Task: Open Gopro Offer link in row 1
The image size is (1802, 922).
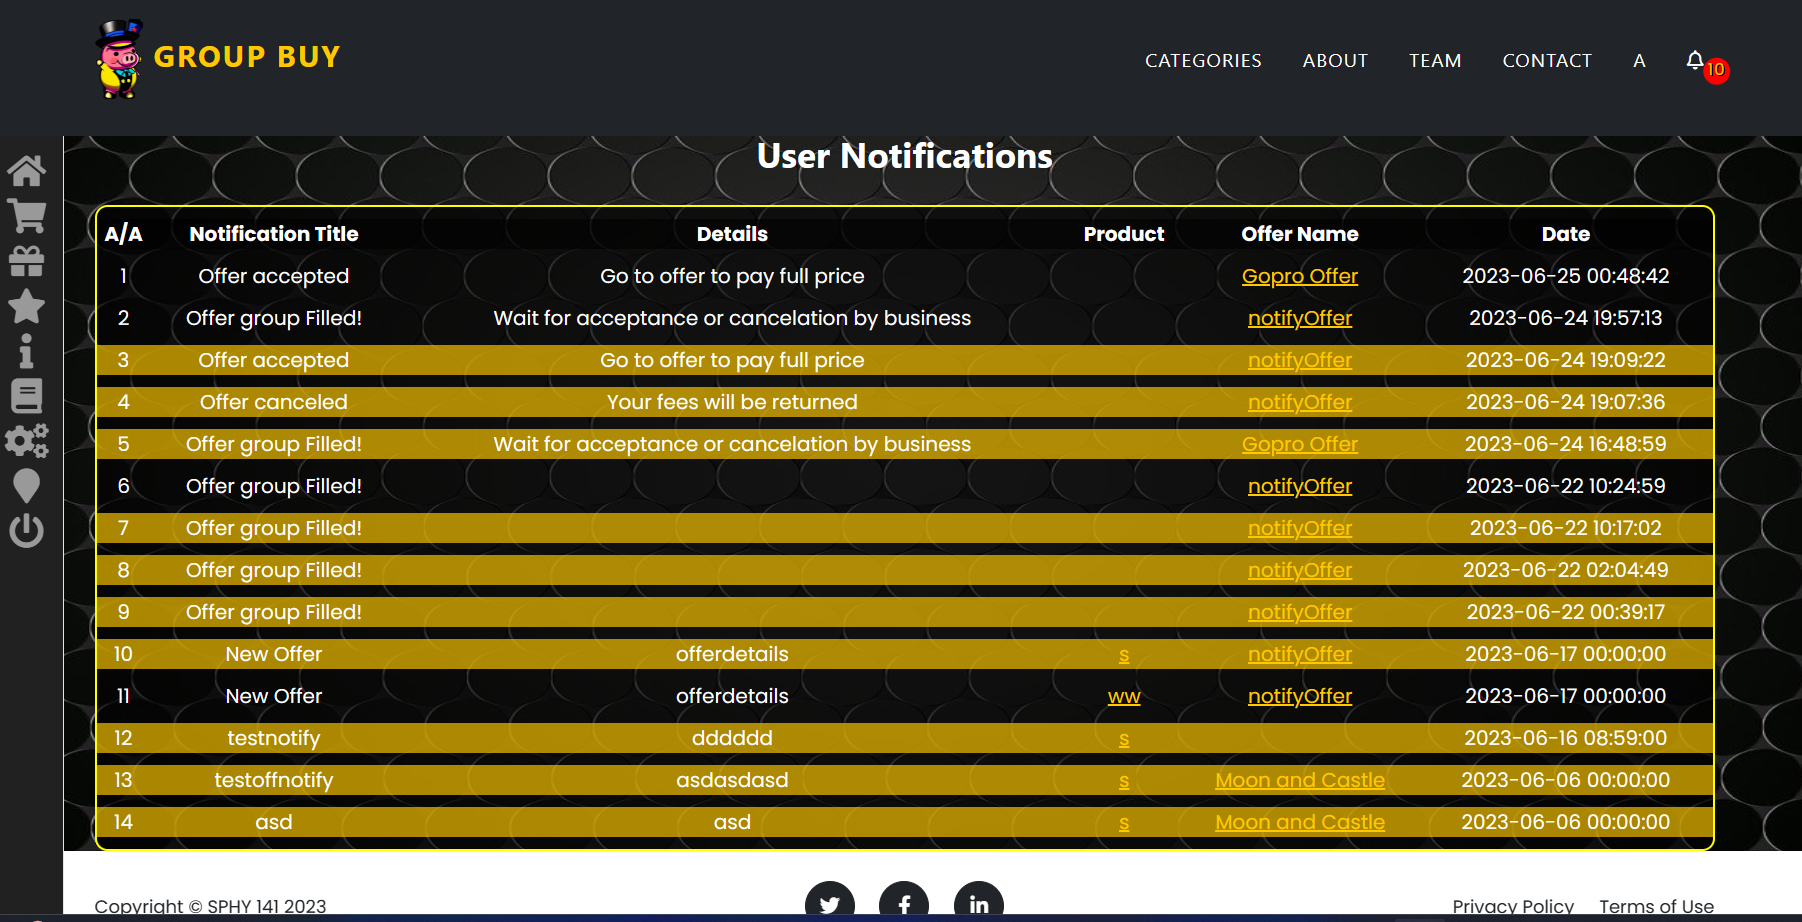Action: pyautogui.click(x=1299, y=276)
